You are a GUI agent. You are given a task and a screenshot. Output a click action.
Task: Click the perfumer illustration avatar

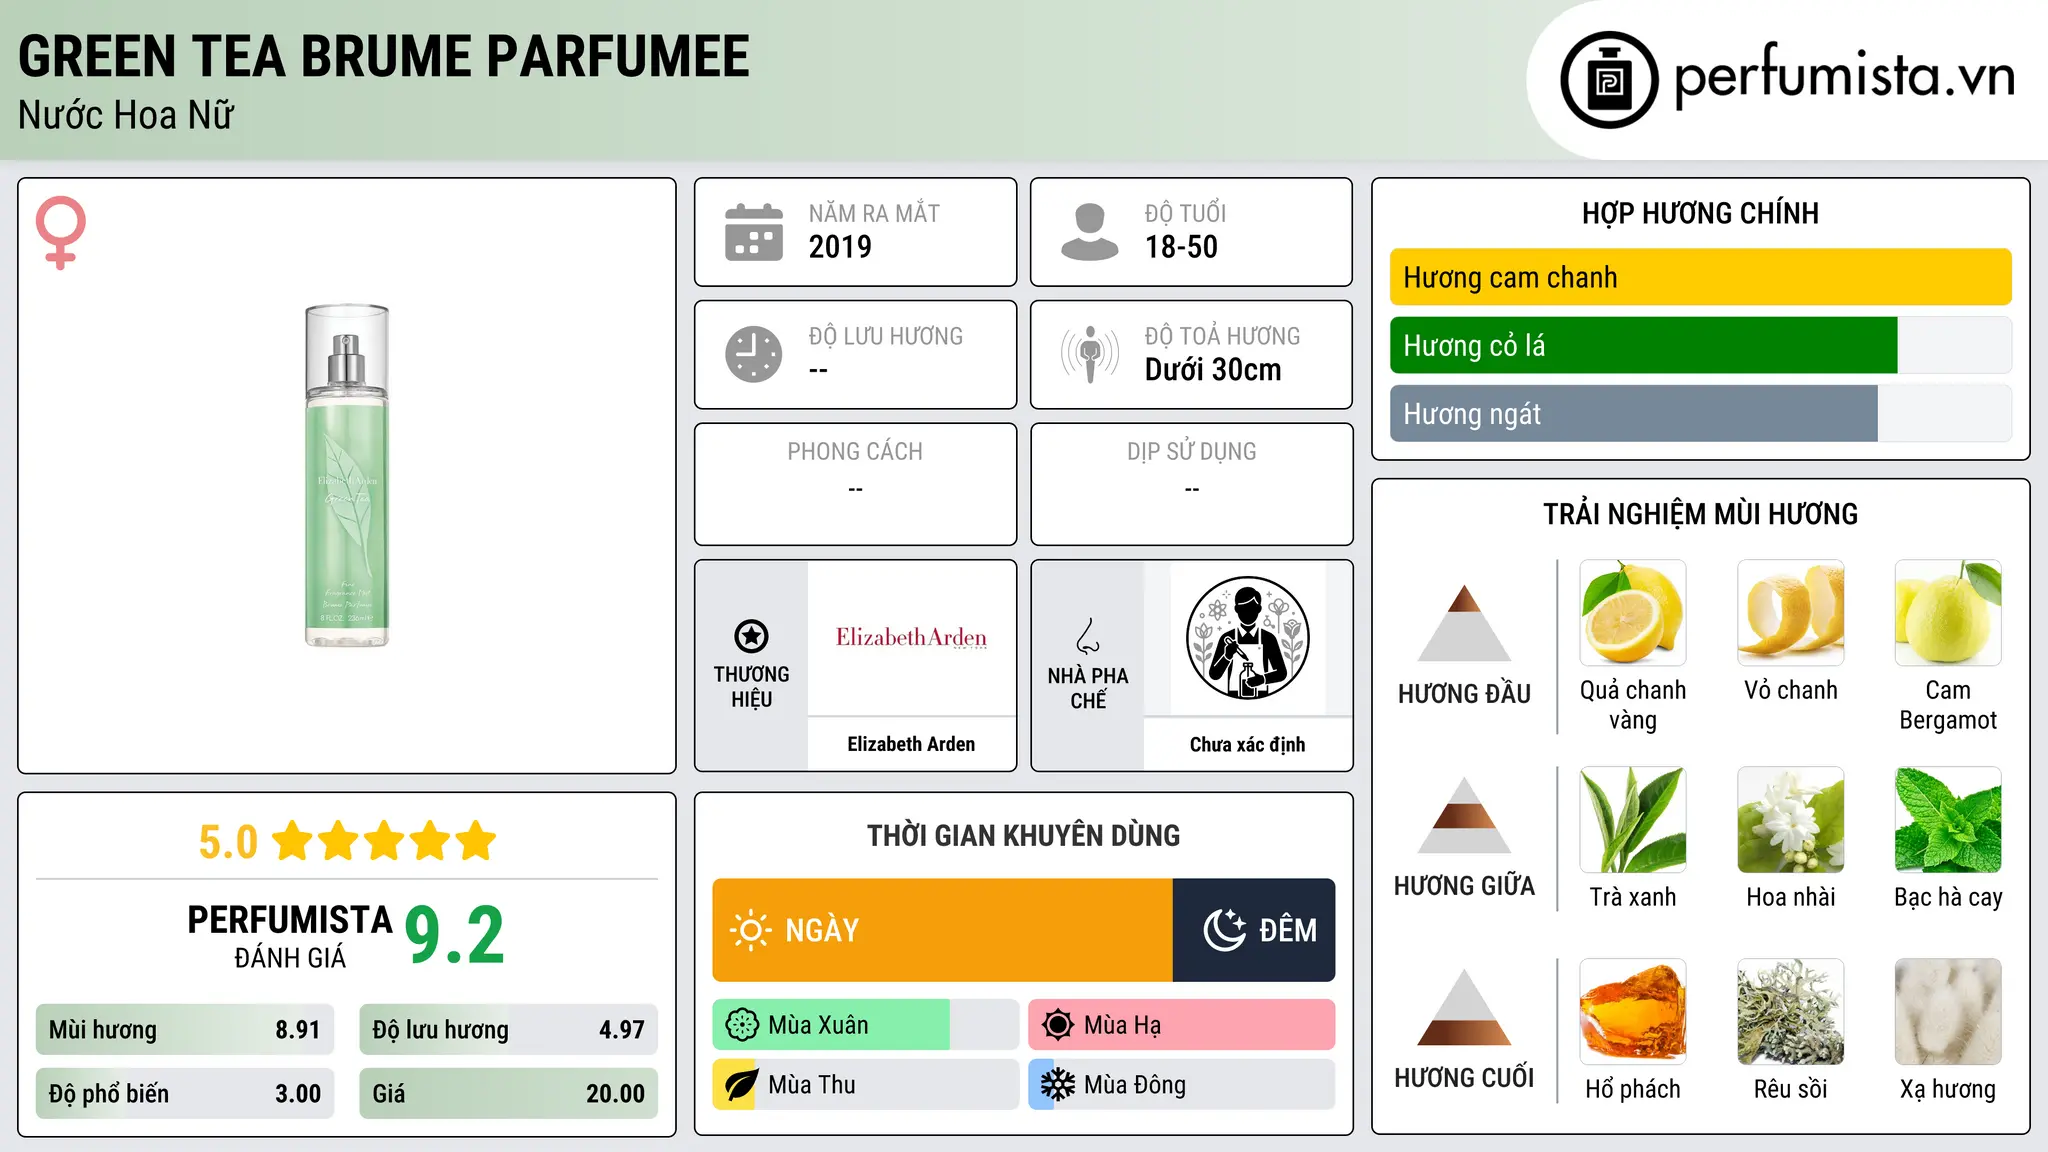(1247, 638)
